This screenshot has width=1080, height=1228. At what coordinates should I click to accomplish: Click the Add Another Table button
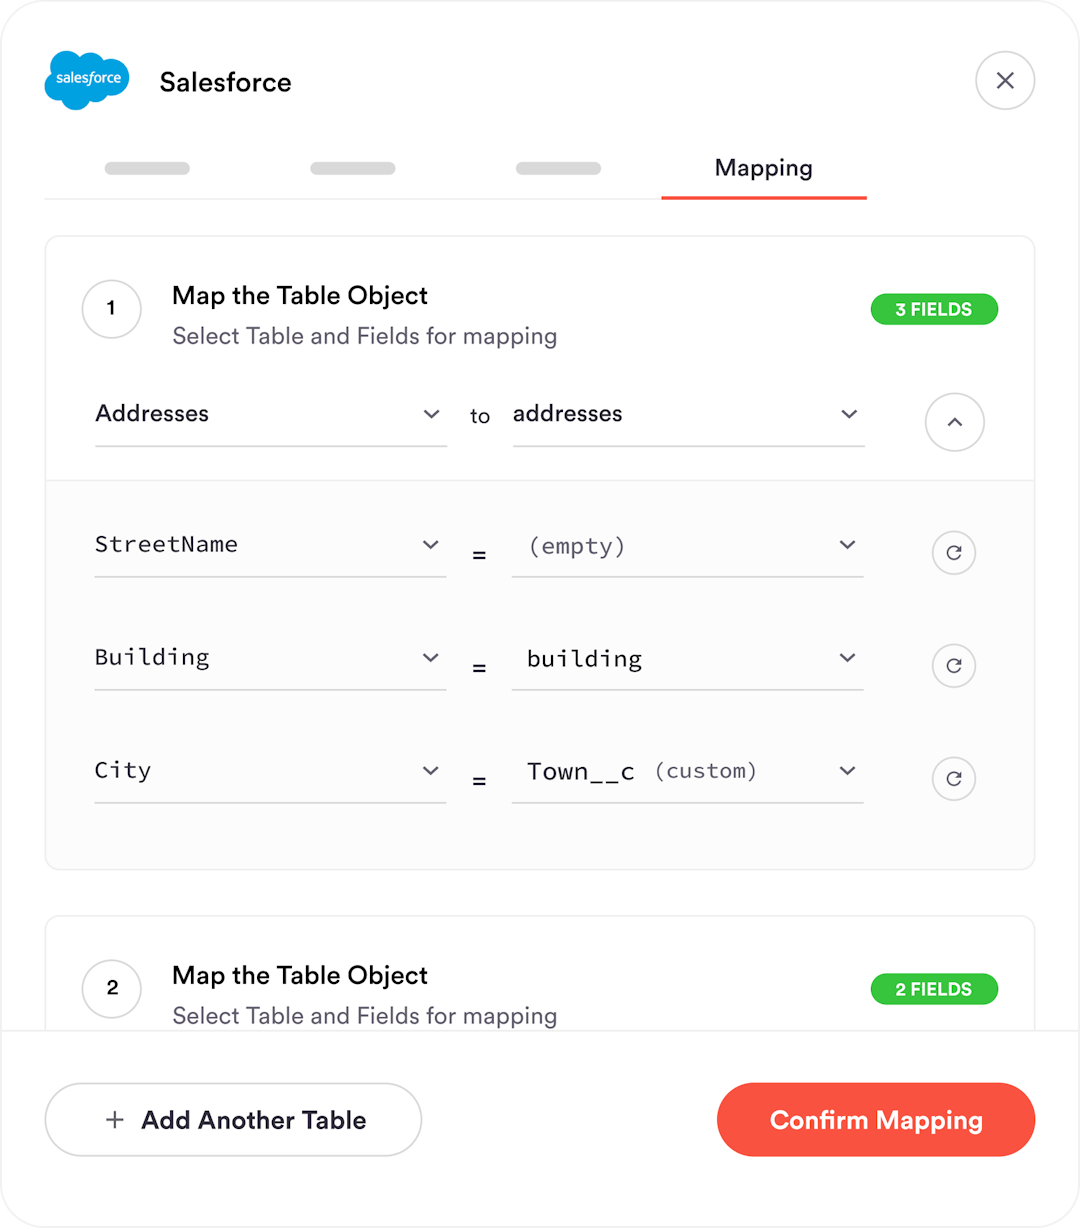click(233, 1120)
